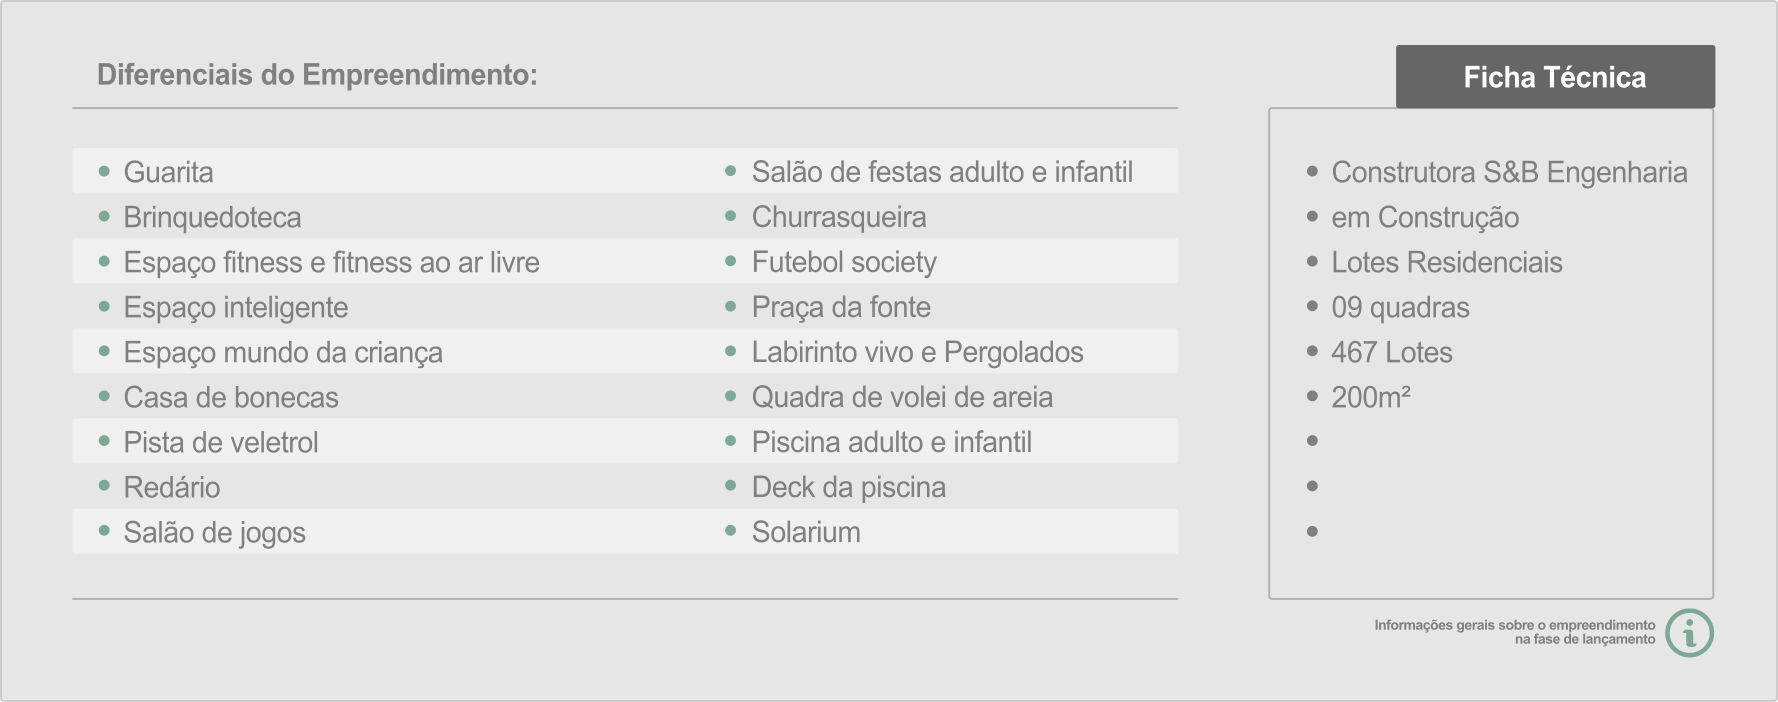
Task: Select Casa de bonecas entry
Action: [231, 397]
